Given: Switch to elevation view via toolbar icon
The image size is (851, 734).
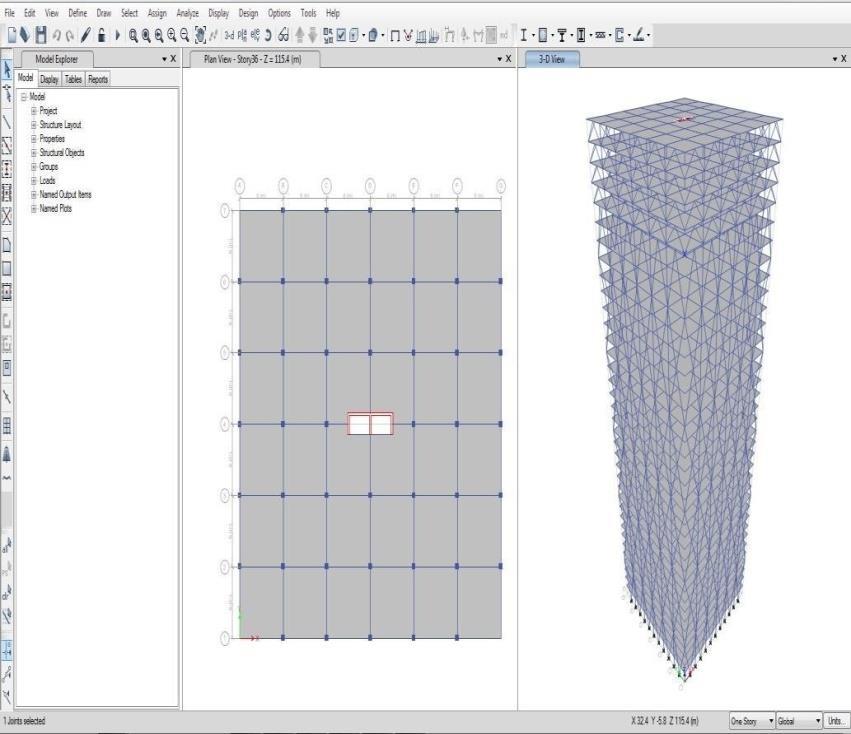Looking at the screenshot, I should tap(255, 35).
